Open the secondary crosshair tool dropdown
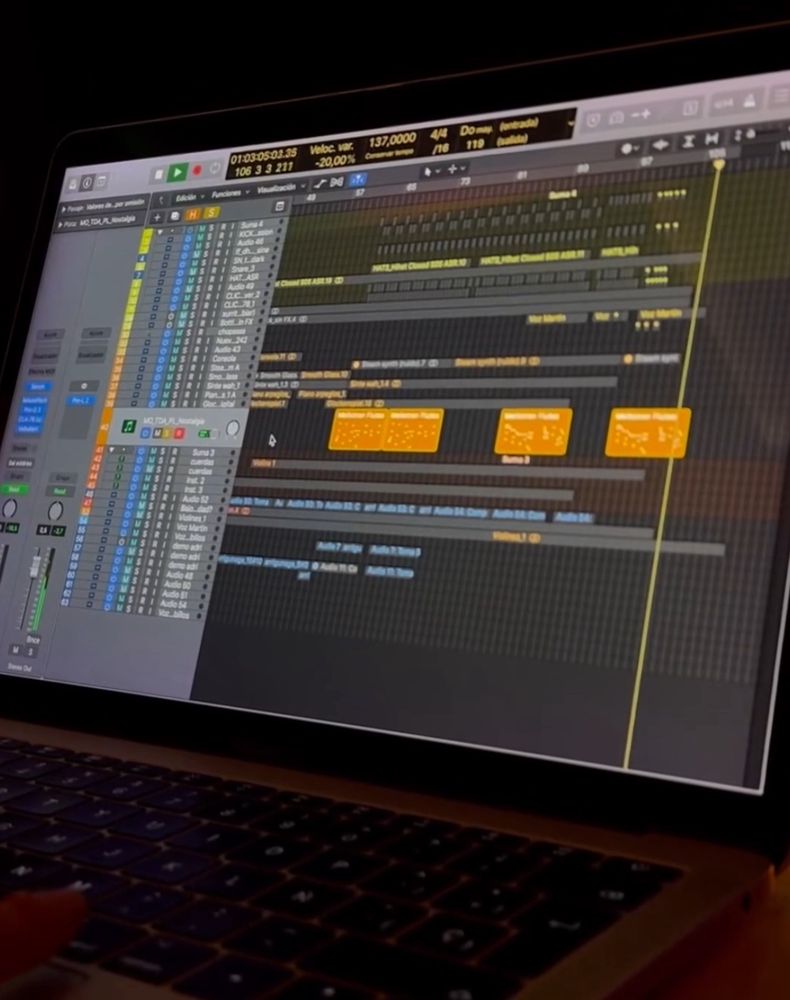790x1000 pixels. tap(456, 169)
